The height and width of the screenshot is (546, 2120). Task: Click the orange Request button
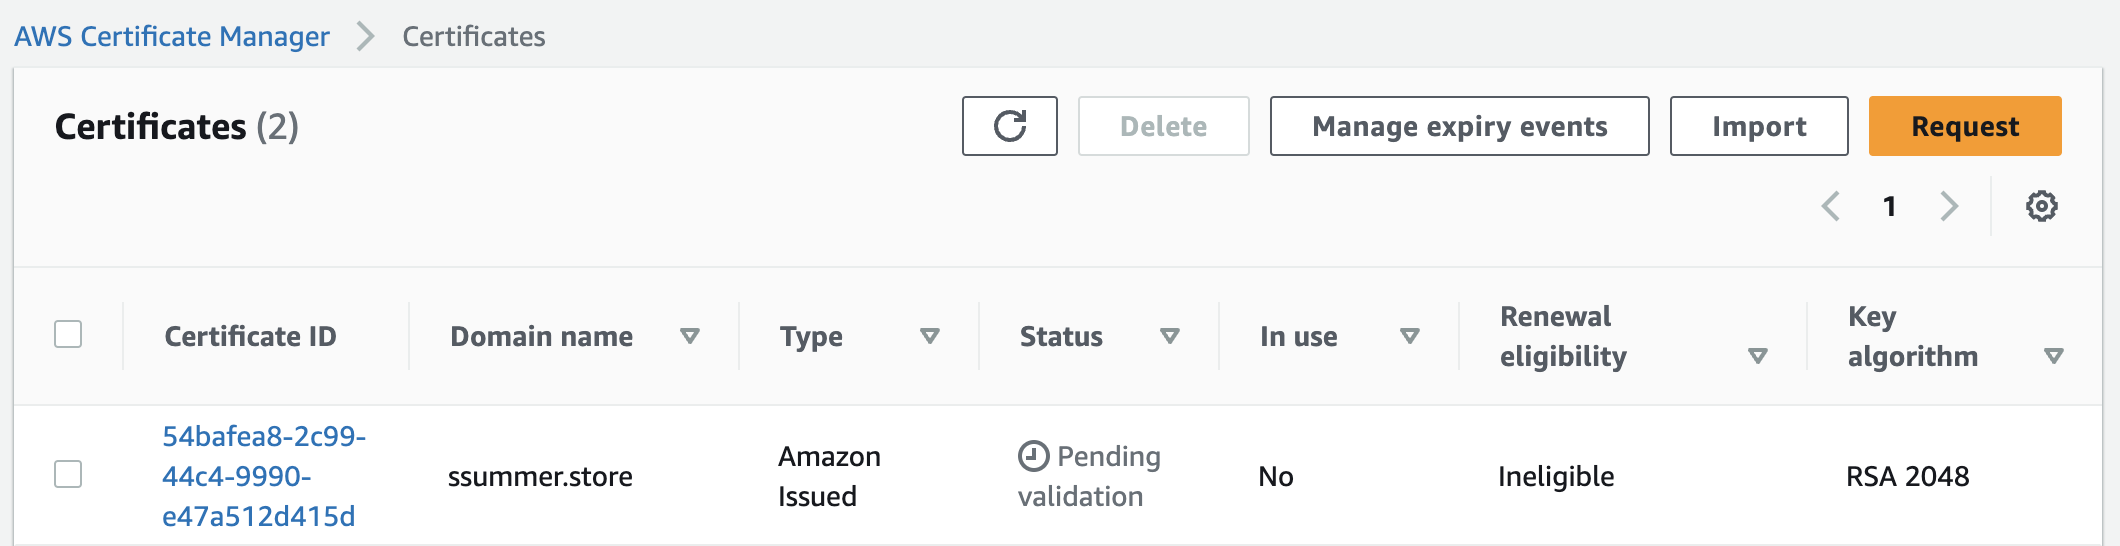(1964, 126)
